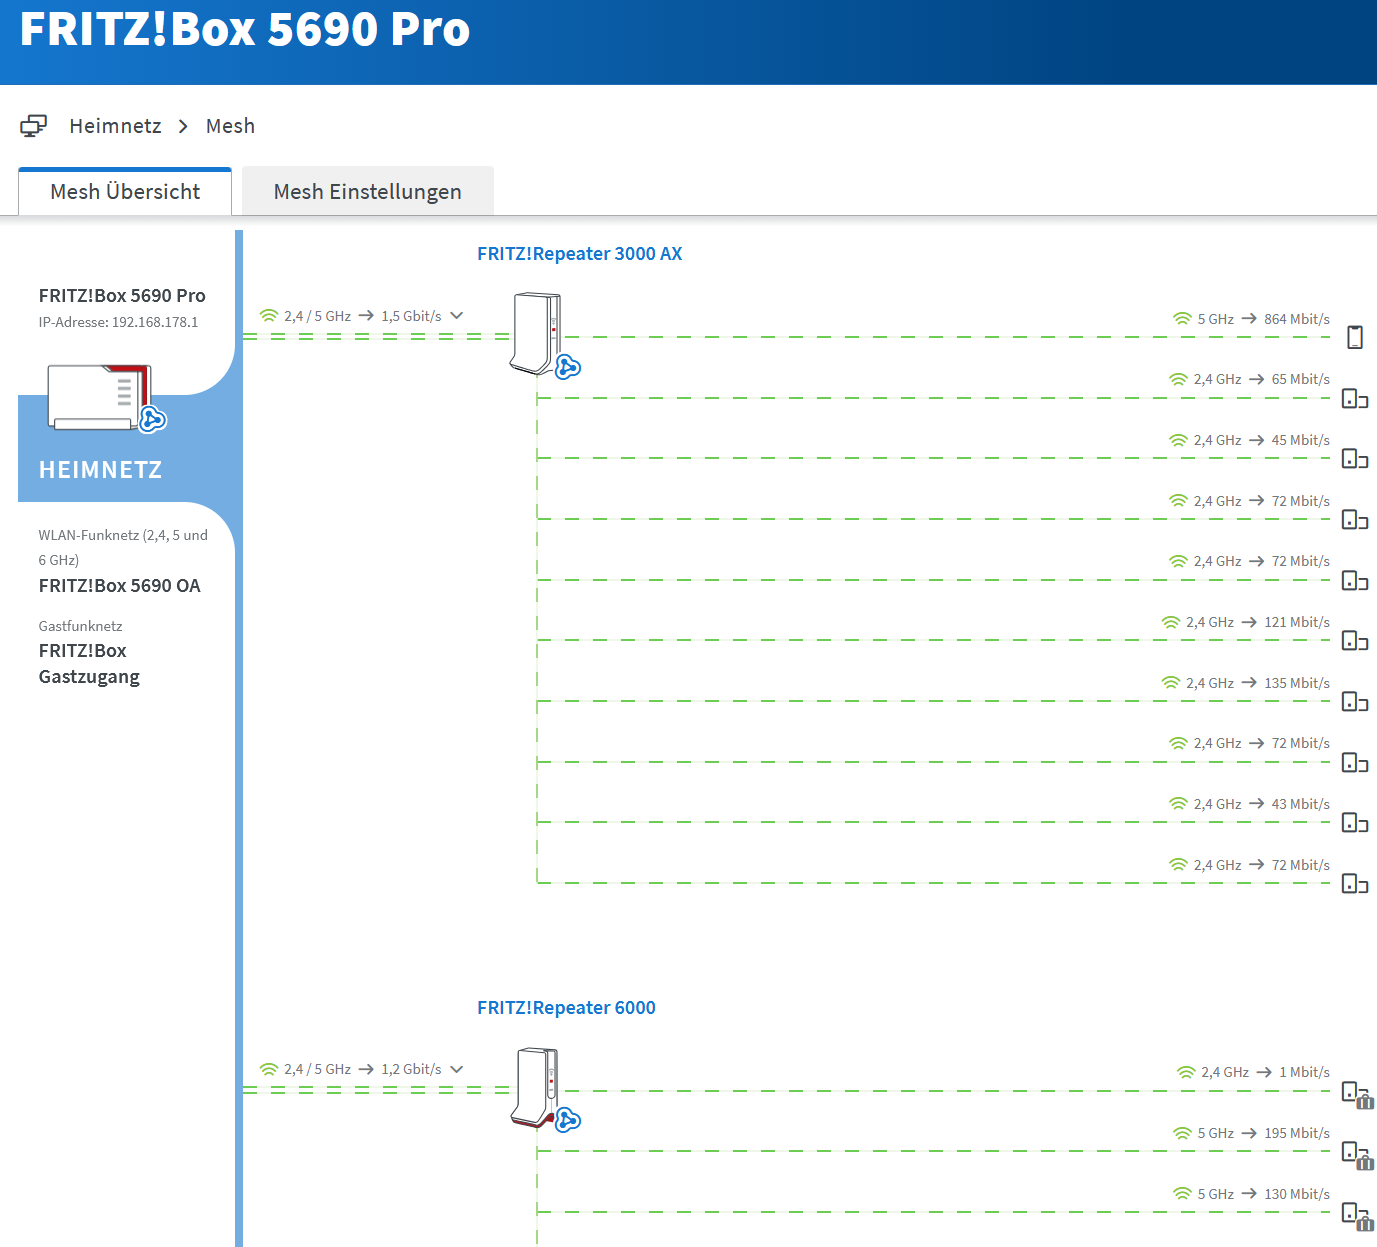The image size is (1377, 1247).
Task: Open FRITZ!Repeater 3000 AX link
Action: coord(580,254)
